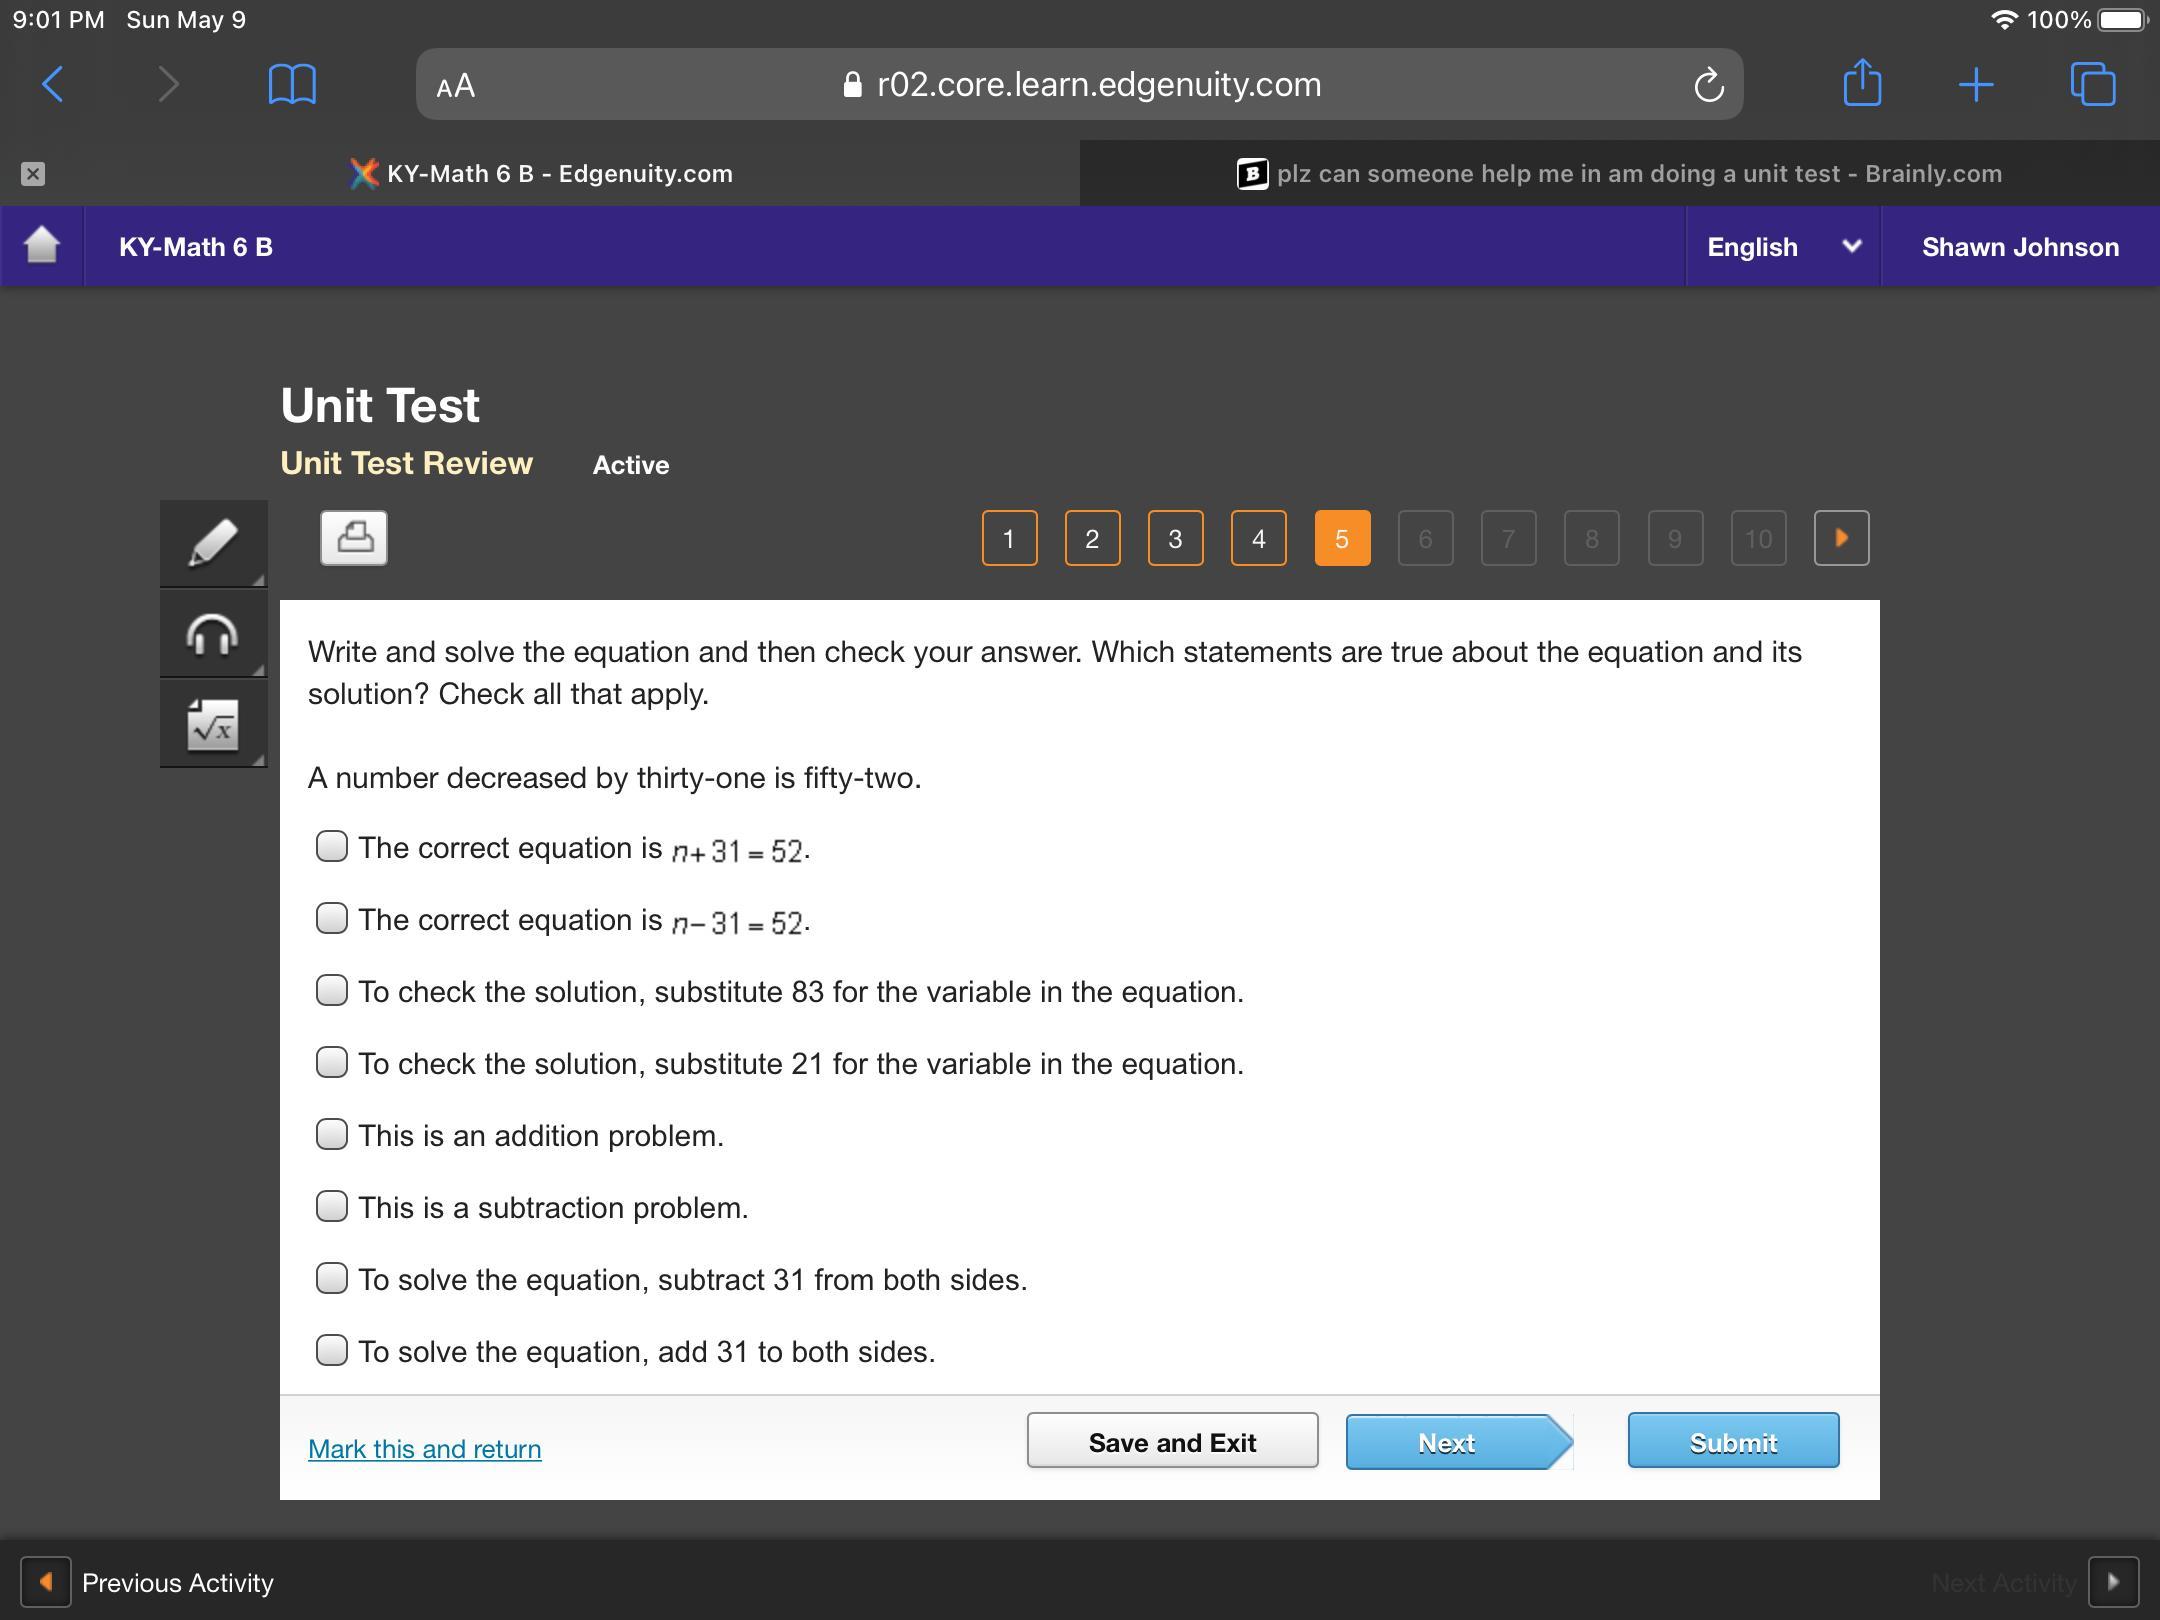Click 'Mark this and return' link

(424, 1449)
